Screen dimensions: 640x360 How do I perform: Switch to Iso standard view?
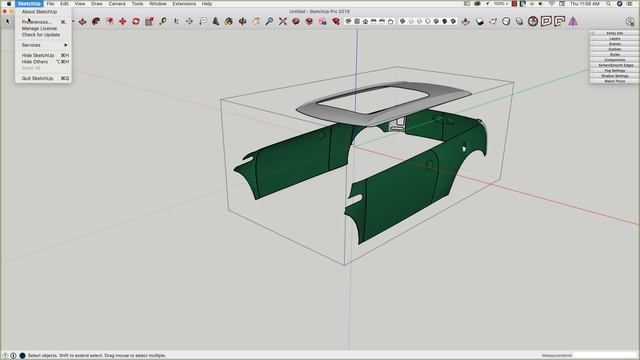coord(348,21)
